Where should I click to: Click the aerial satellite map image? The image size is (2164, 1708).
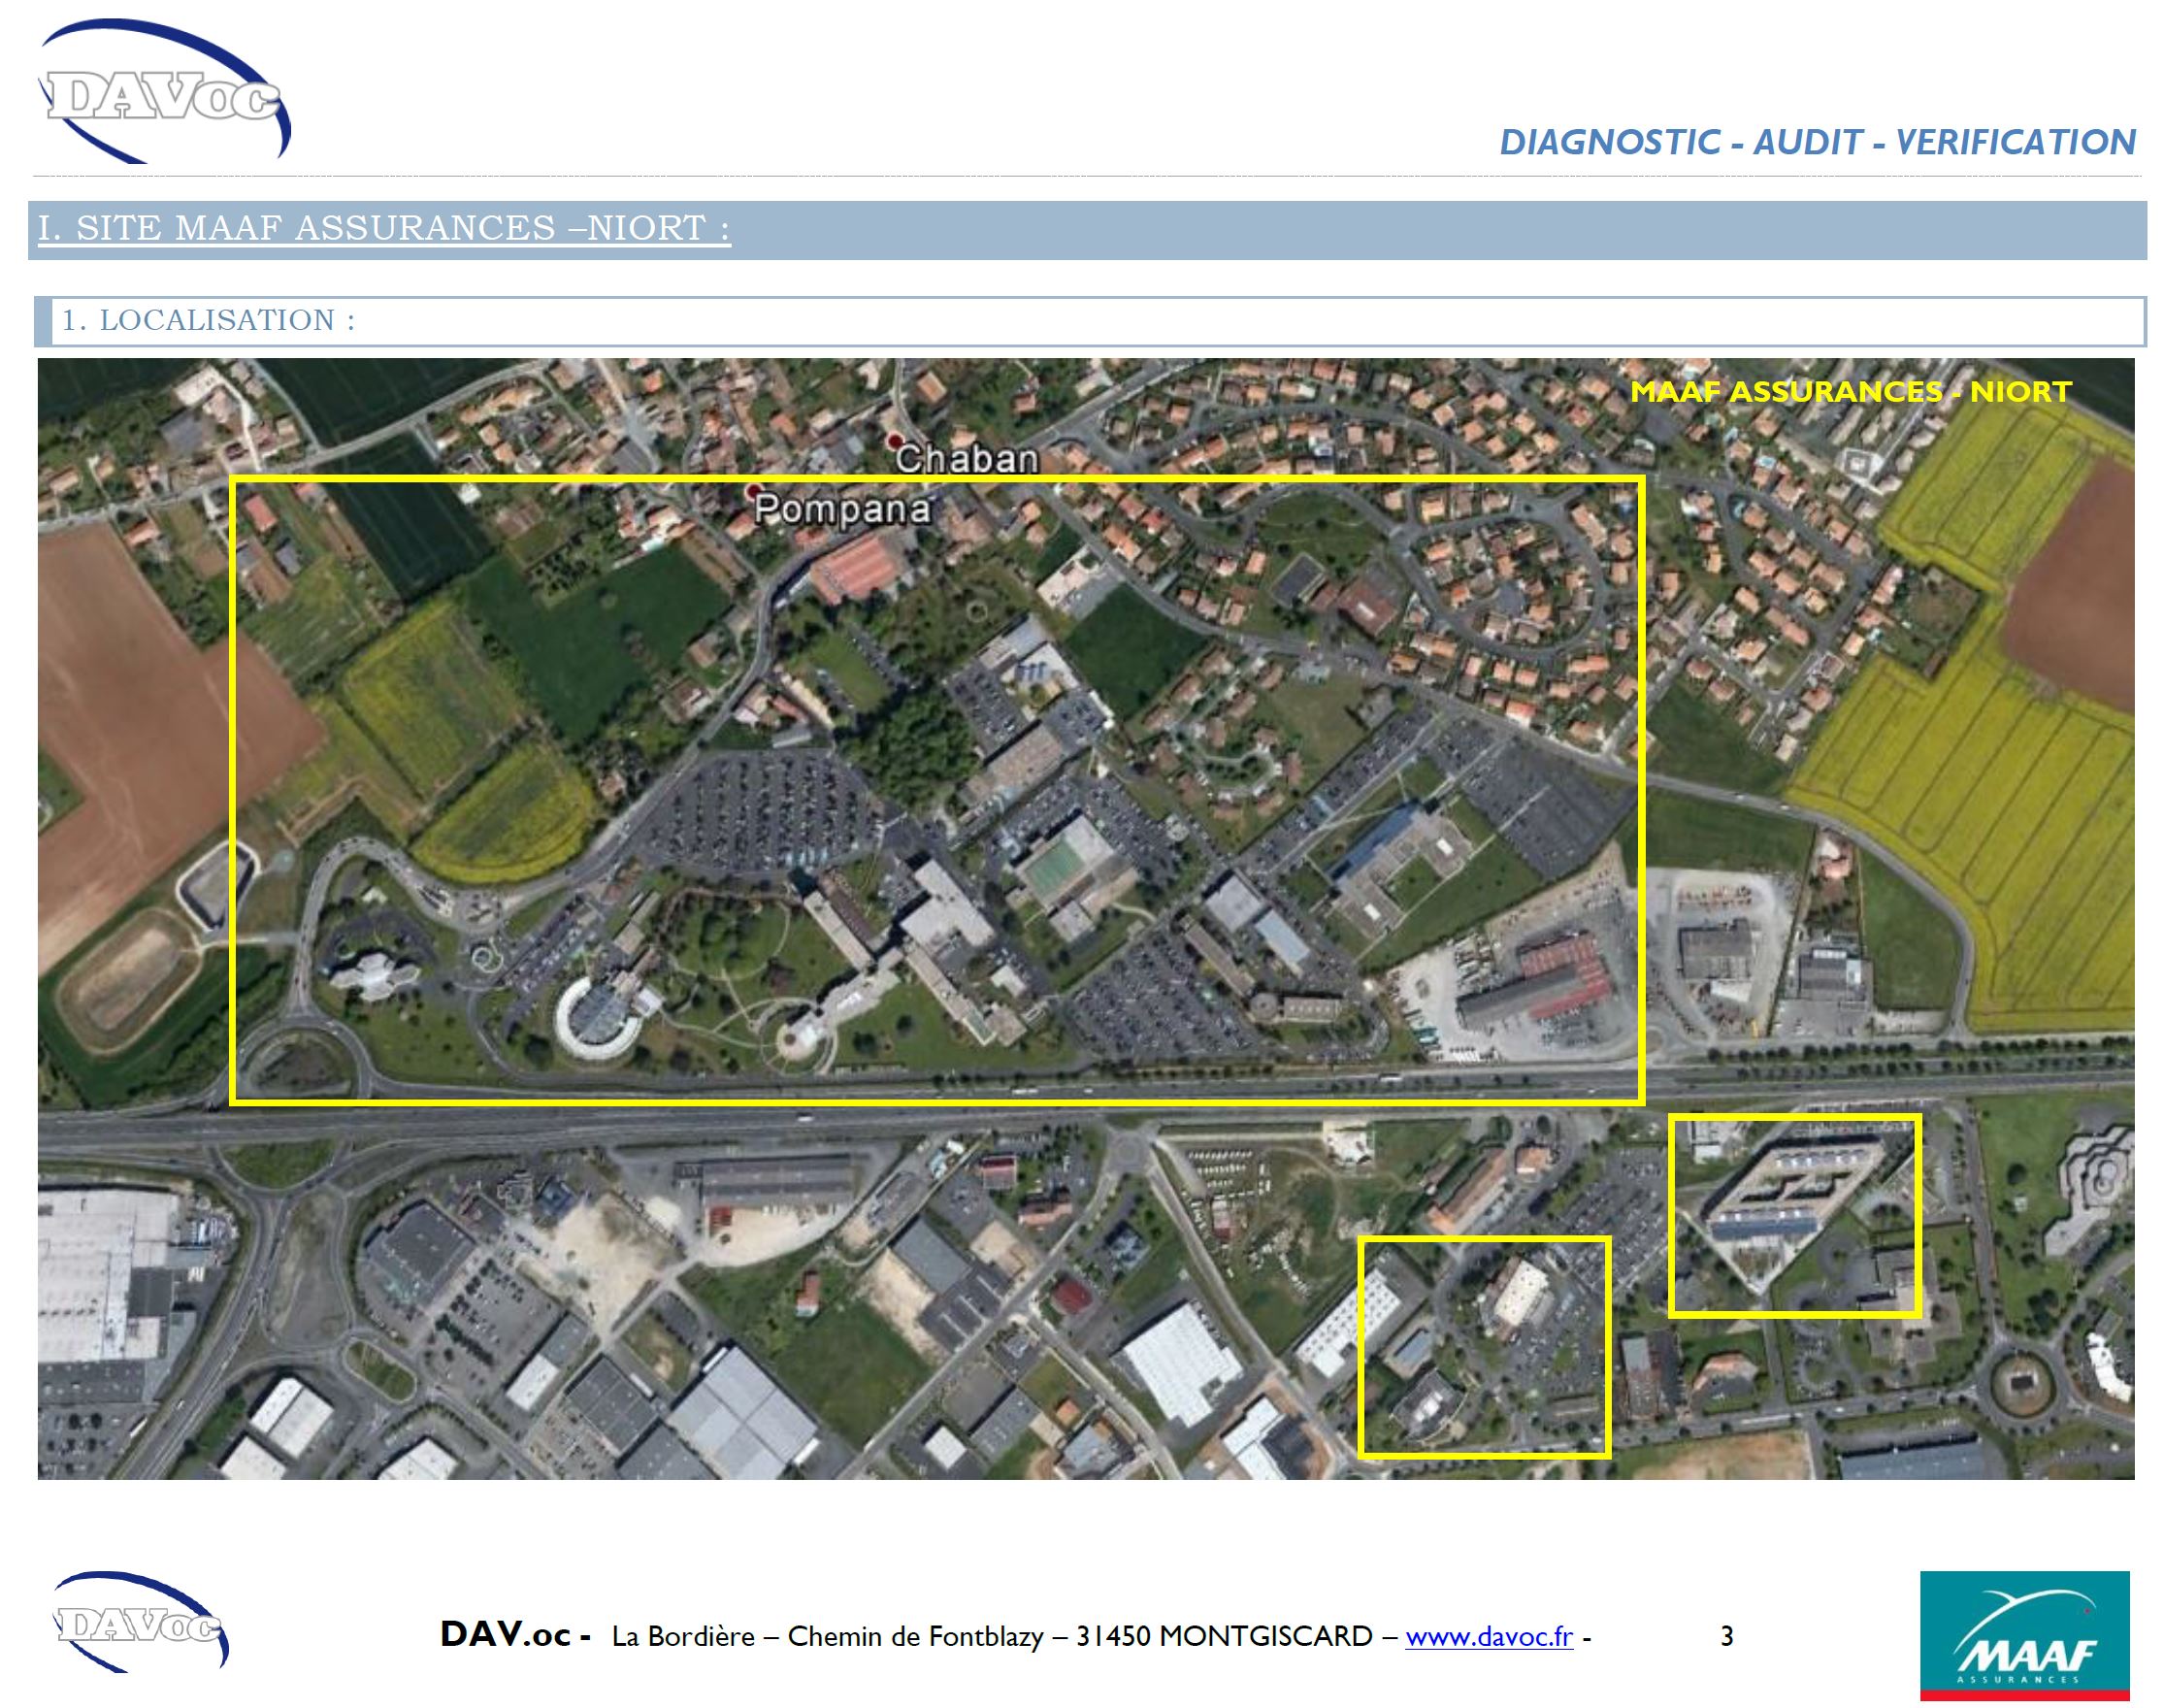pos(1086,919)
